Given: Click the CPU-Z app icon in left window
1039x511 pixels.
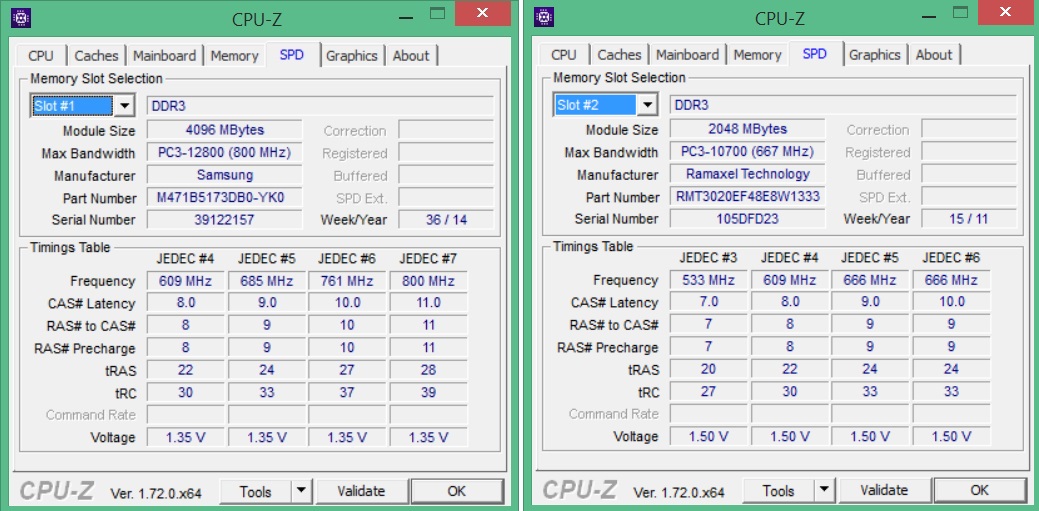Looking at the screenshot, I should pyautogui.click(x=21, y=18).
